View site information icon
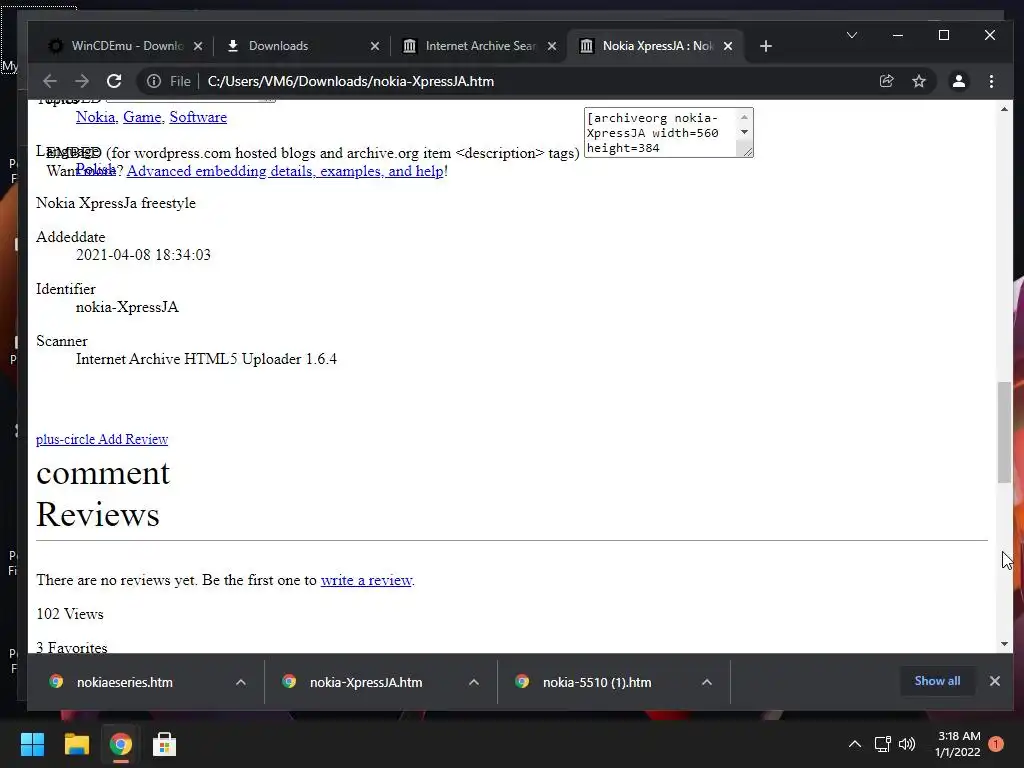1024x768 pixels. [x=153, y=81]
